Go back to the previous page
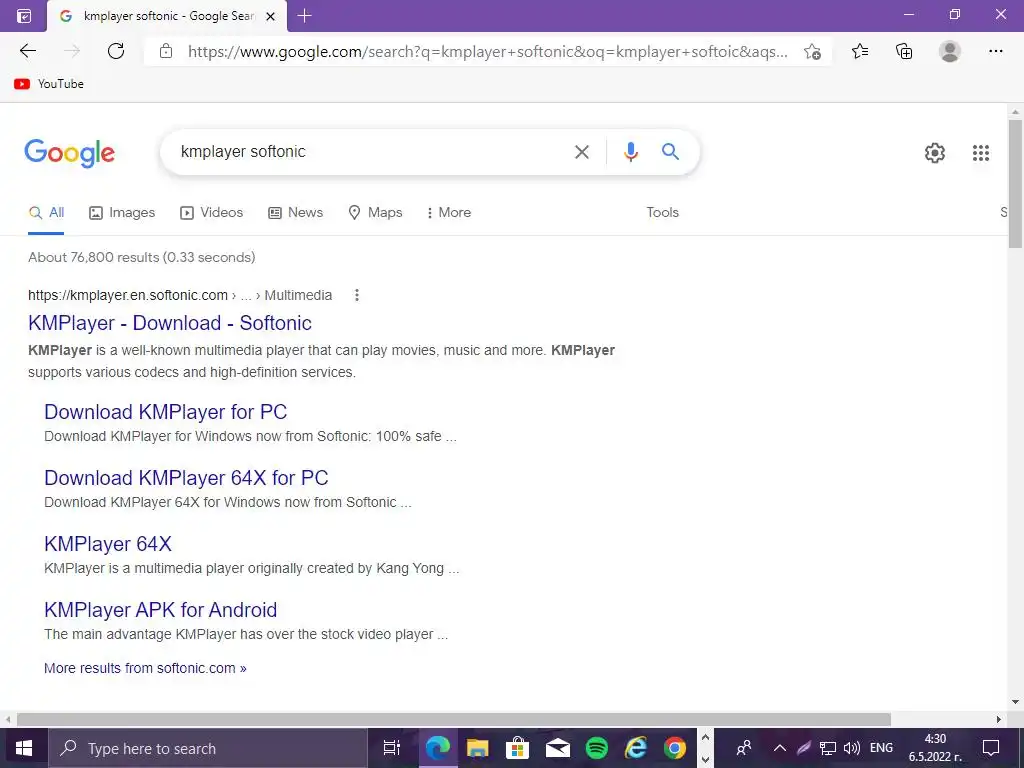Image resolution: width=1024 pixels, height=768 pixels. point(27,51)
